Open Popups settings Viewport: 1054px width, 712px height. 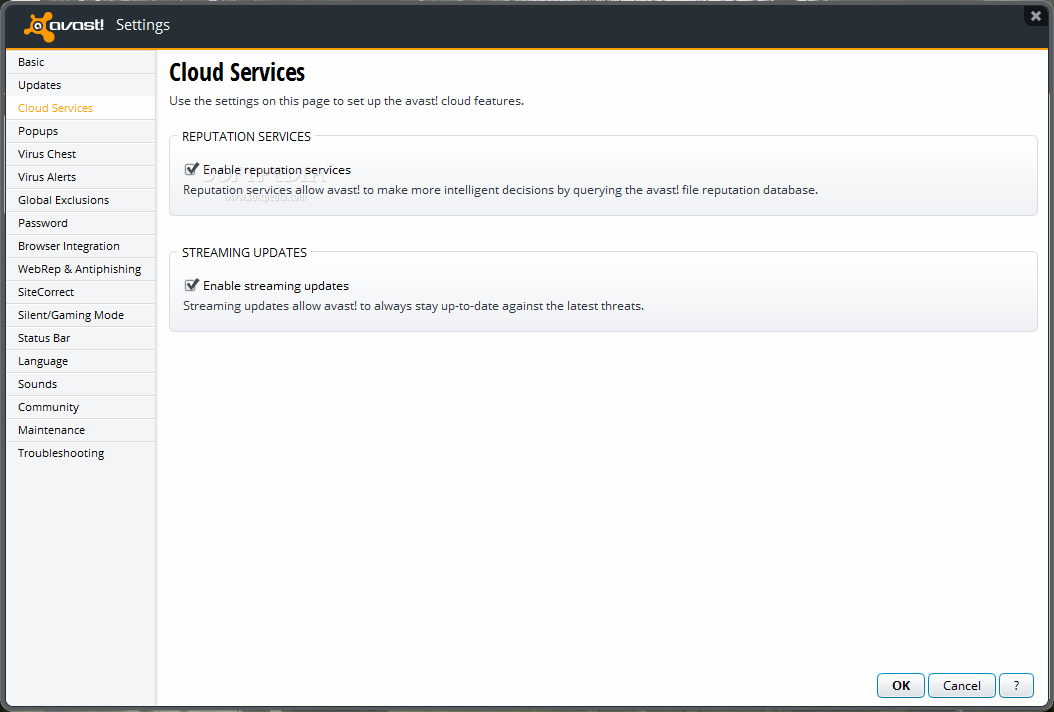click(x=81, y=131)
